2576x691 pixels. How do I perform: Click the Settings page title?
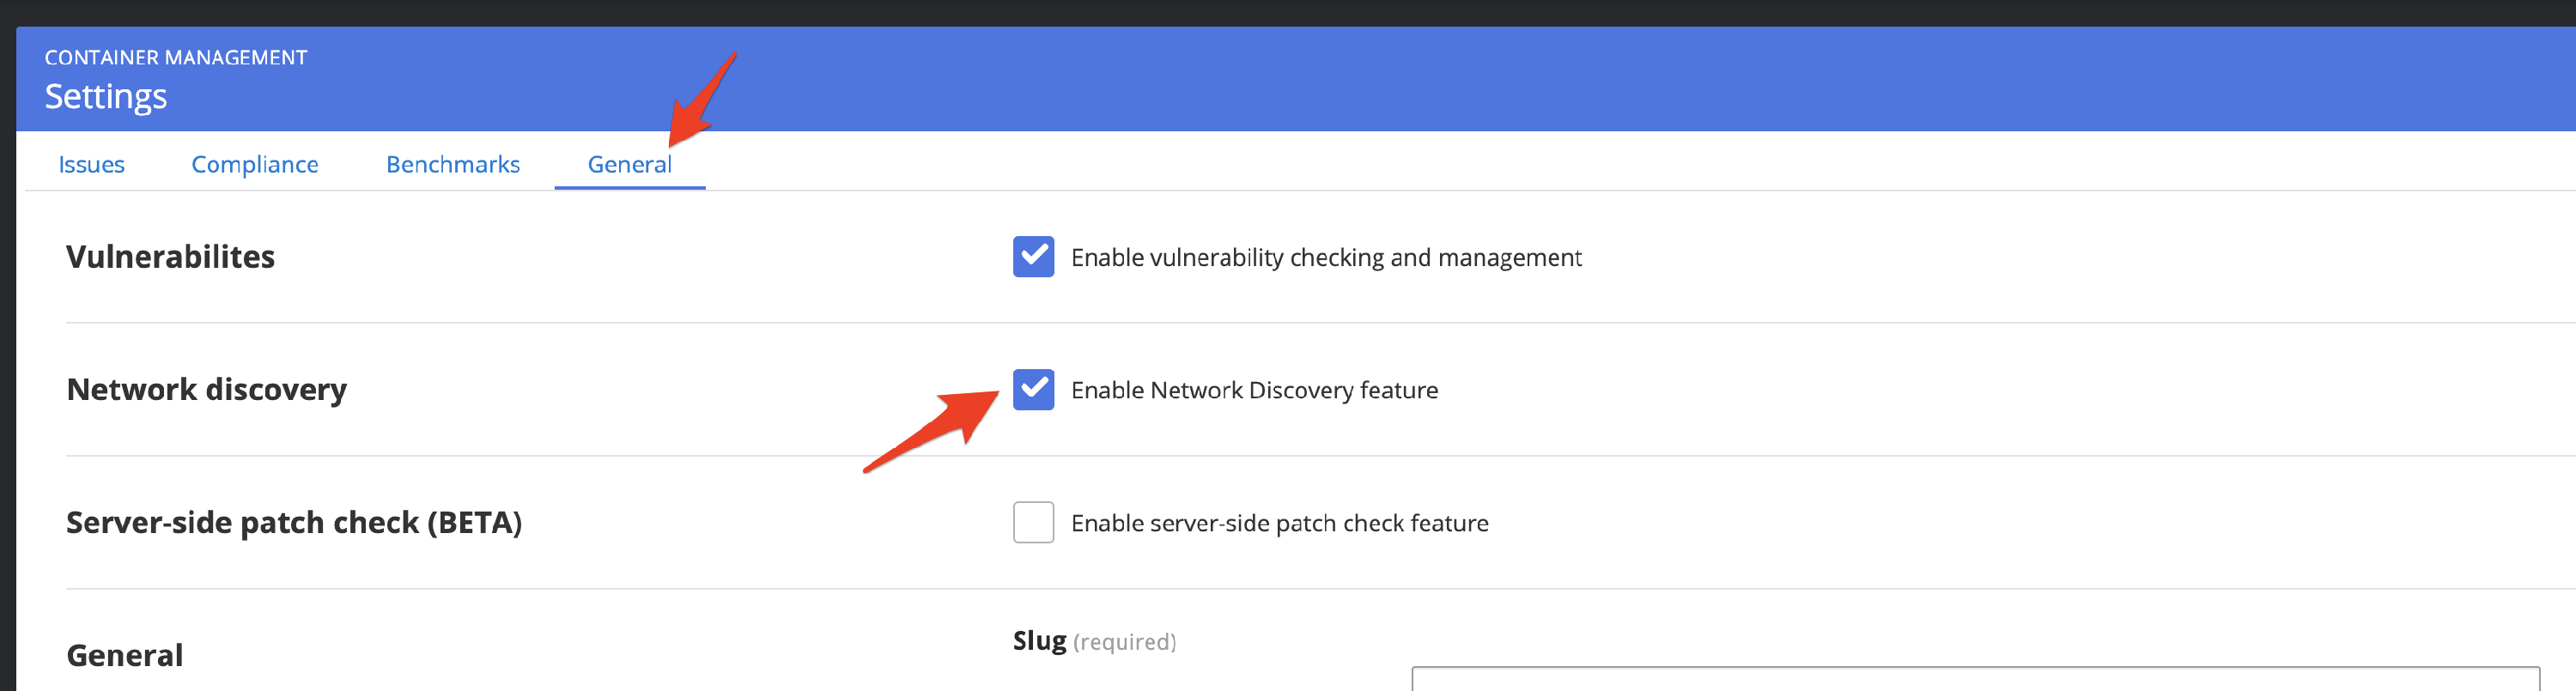pos(106,97)
